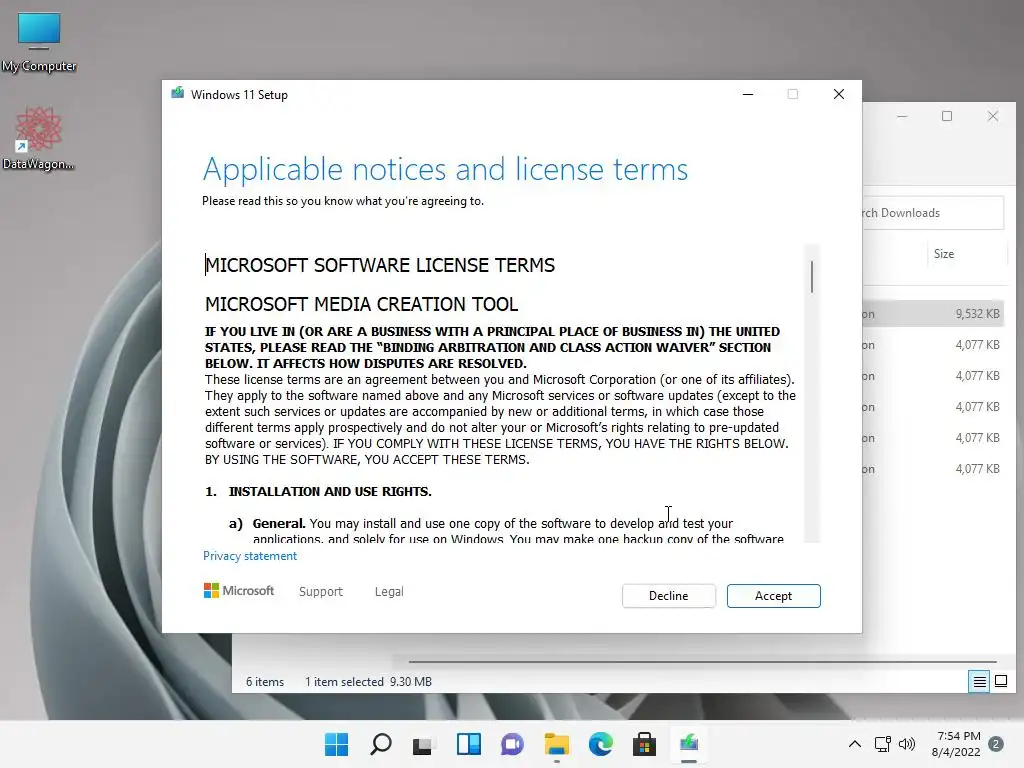Screen dimensions: 1024x768
Task: Select the 9,532 KB file row in Explorer
Action: 934,314
